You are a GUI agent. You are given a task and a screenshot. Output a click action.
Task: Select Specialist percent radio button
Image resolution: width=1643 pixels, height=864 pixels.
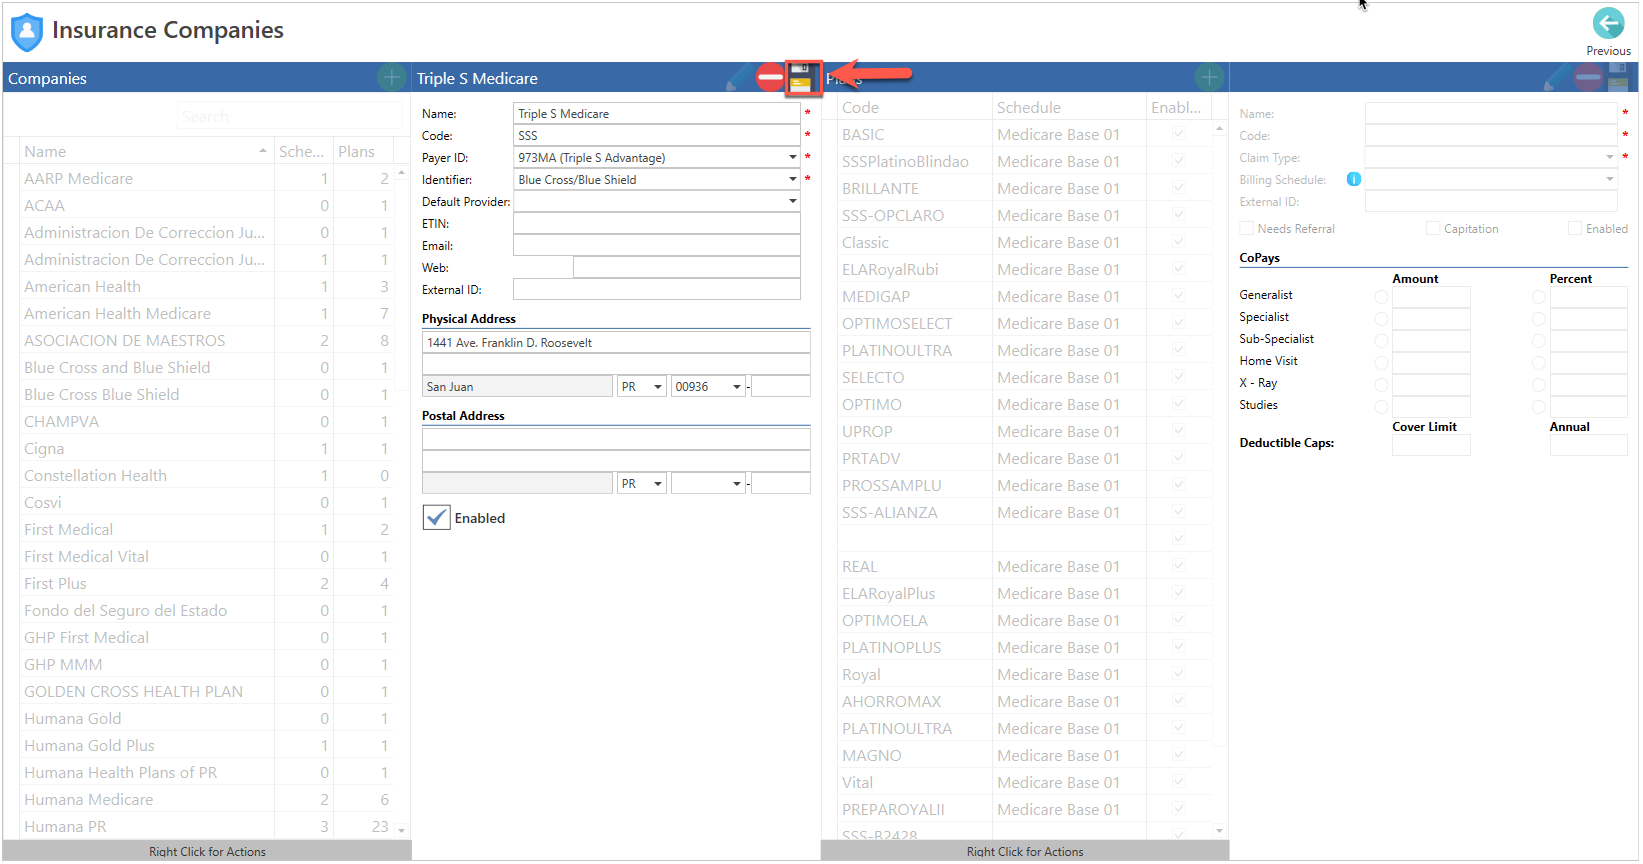[x=1539, y=319]
